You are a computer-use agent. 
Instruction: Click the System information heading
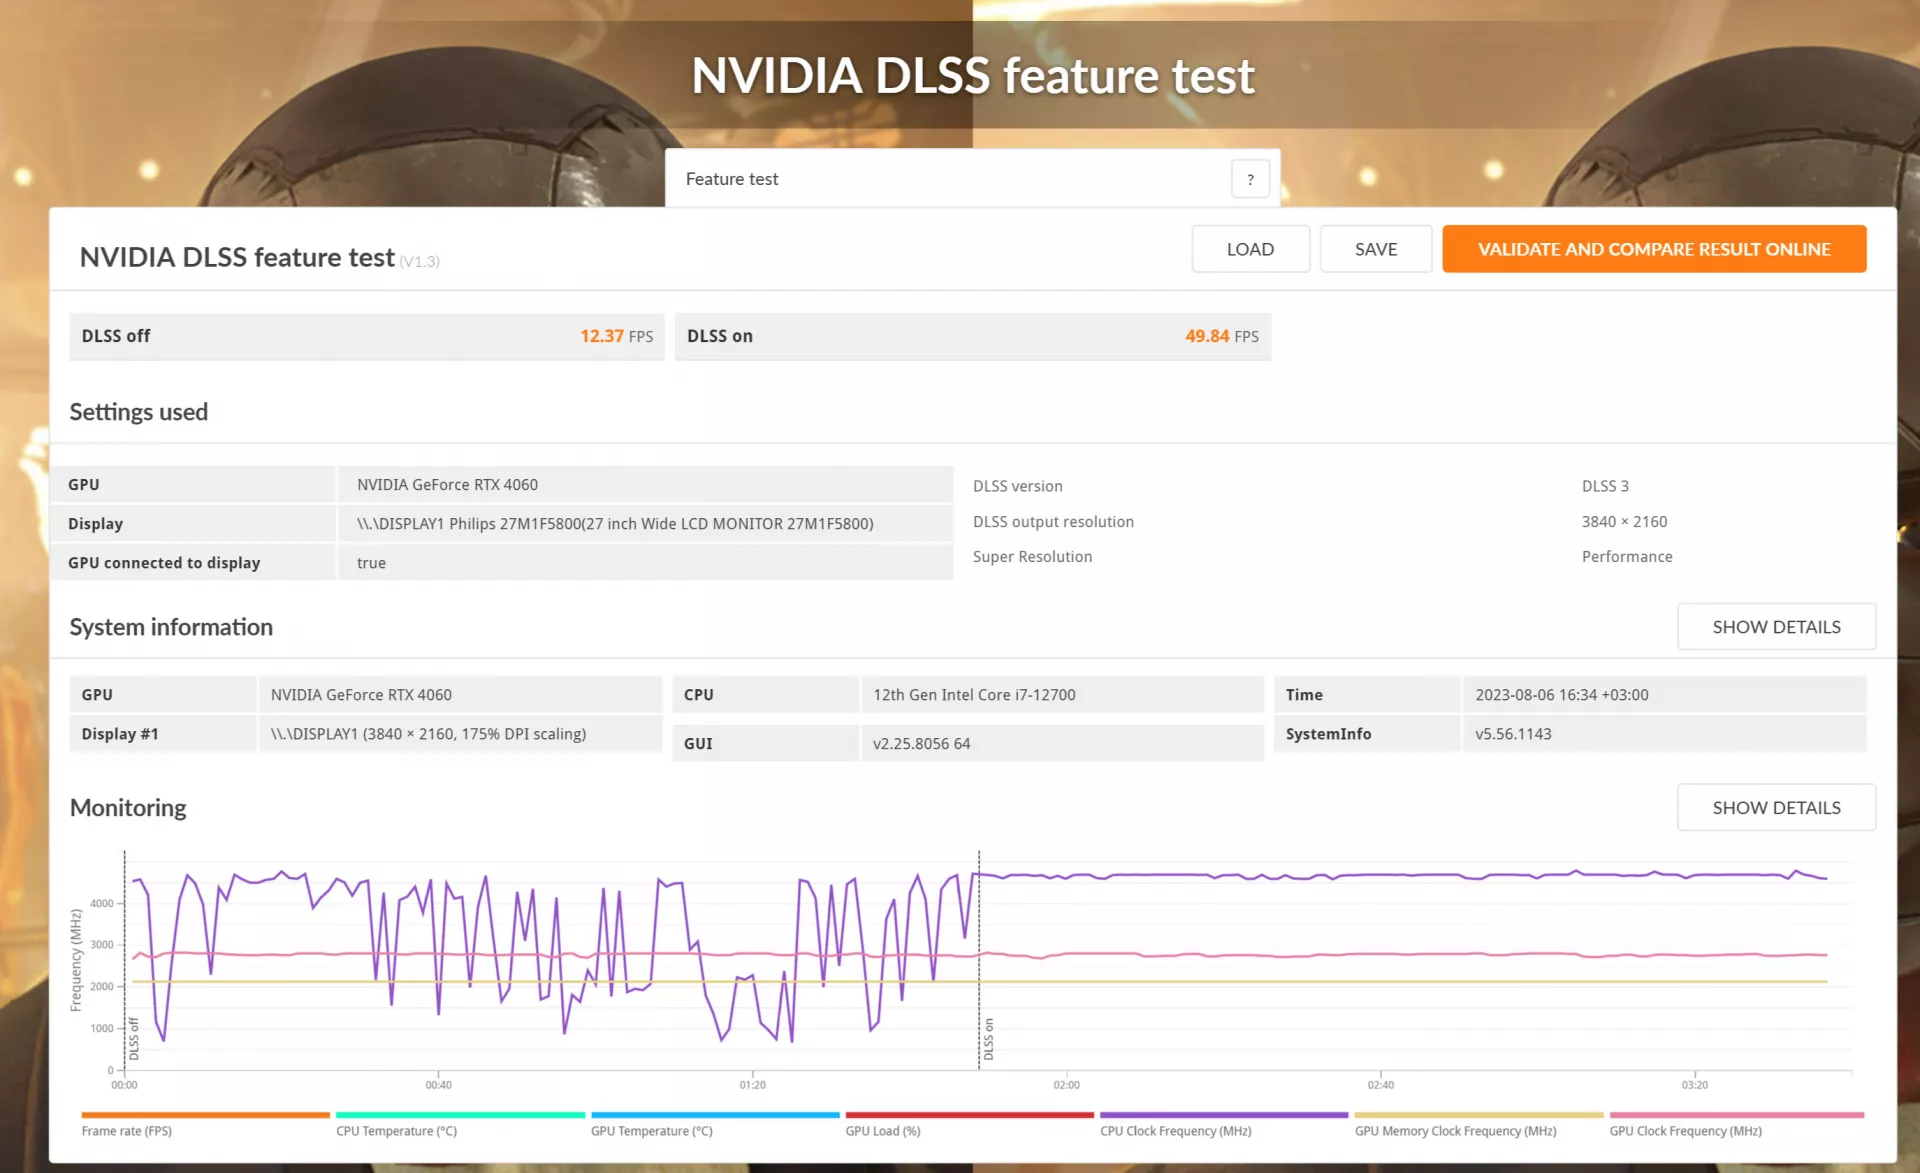tap(171, 627)
